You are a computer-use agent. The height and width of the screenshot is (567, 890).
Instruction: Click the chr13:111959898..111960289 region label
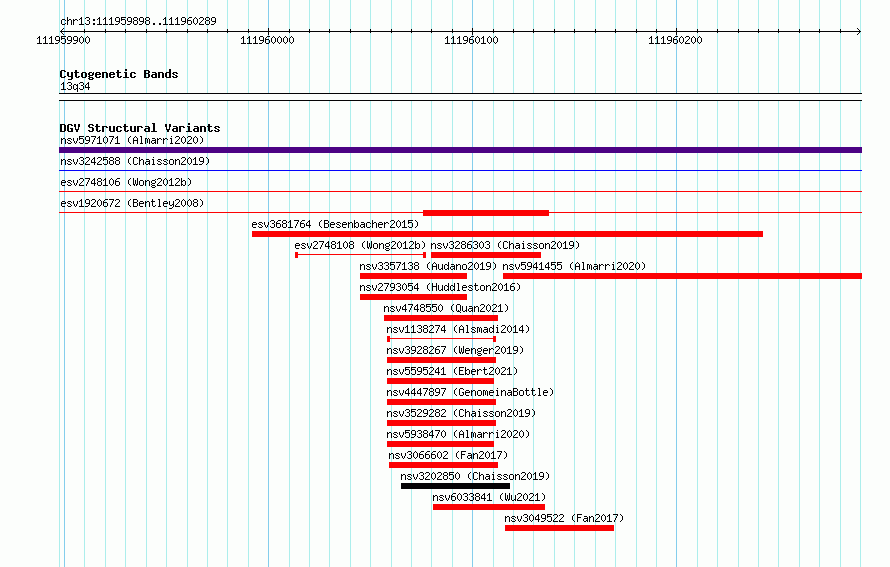coord(138,21)
